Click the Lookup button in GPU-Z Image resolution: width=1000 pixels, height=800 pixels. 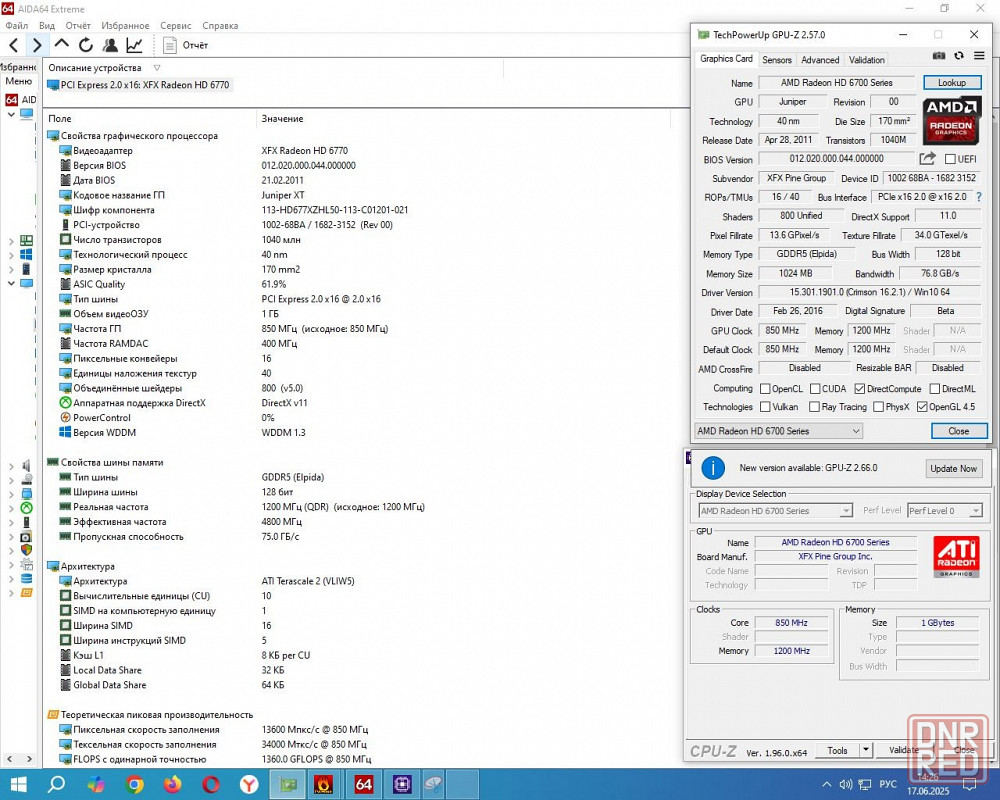952,82
